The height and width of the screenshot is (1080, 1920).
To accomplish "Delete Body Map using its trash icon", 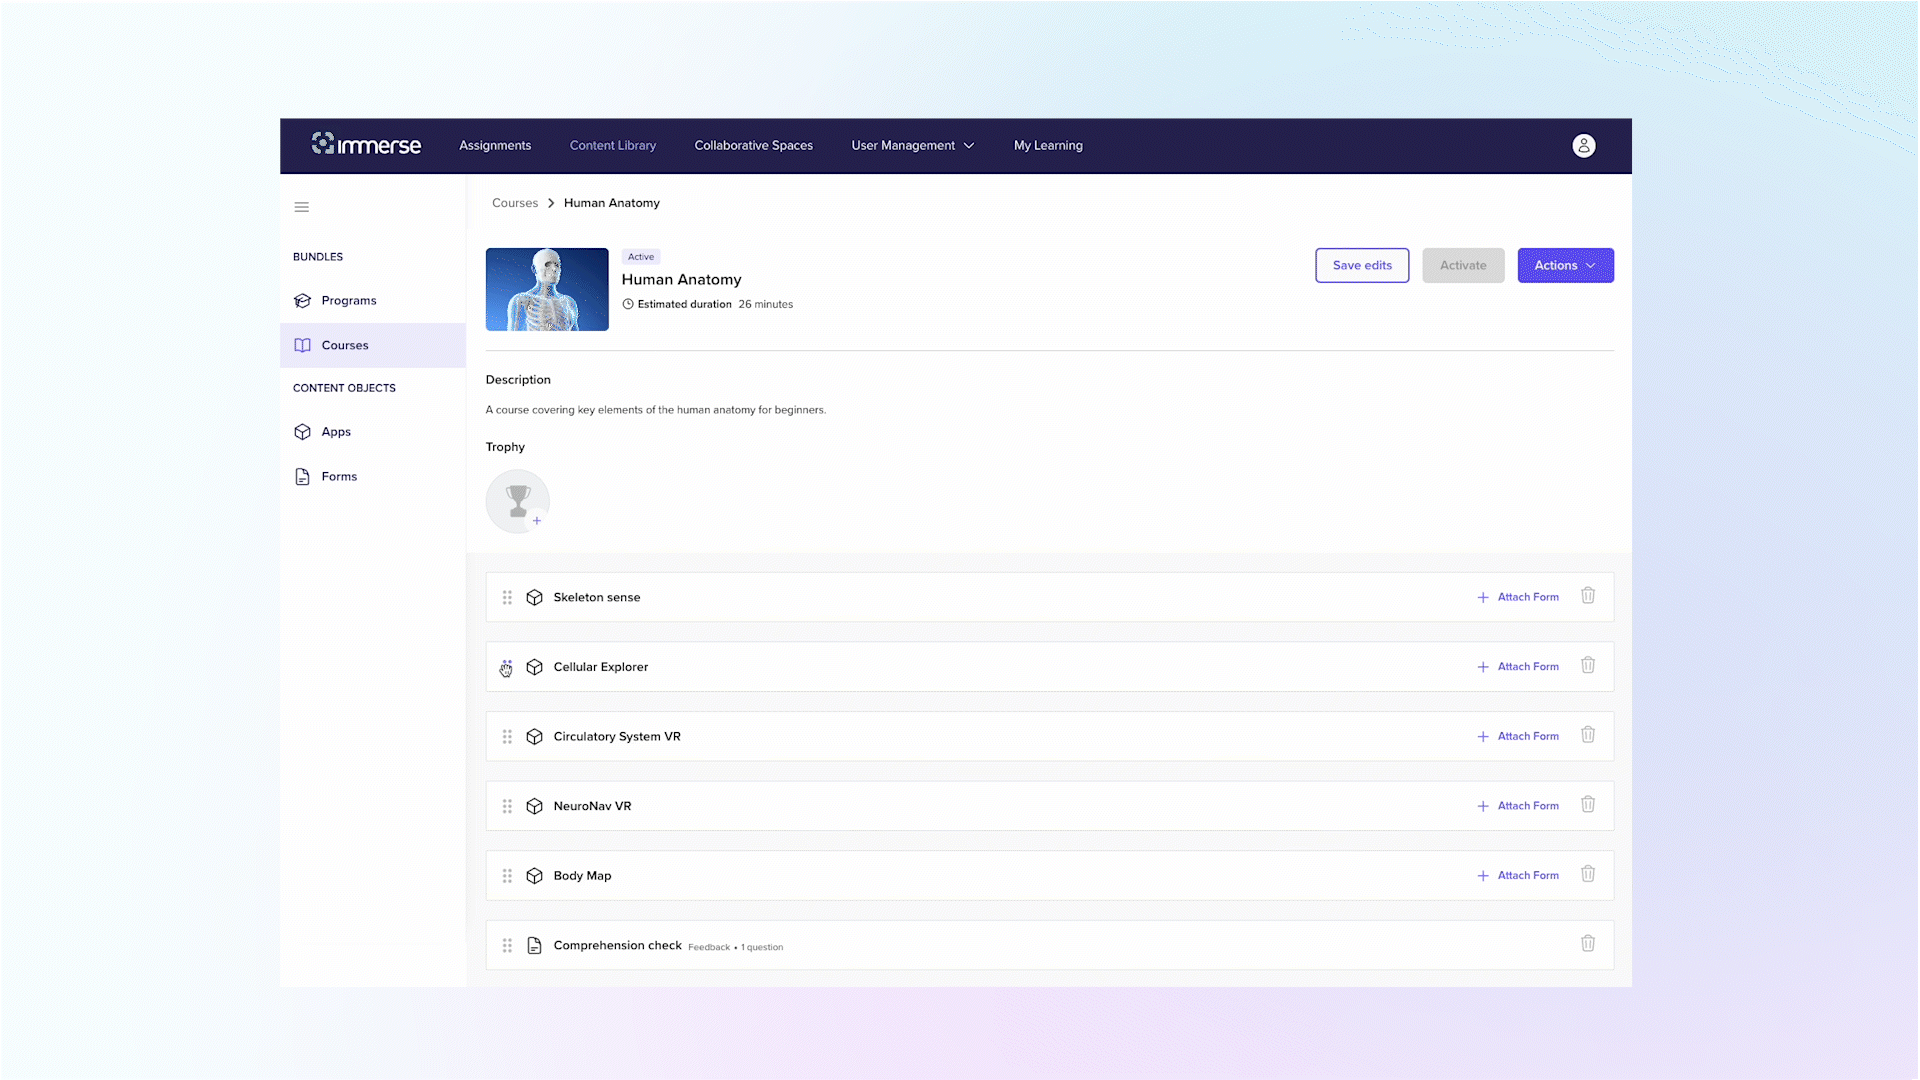I will pos(1588,874).
